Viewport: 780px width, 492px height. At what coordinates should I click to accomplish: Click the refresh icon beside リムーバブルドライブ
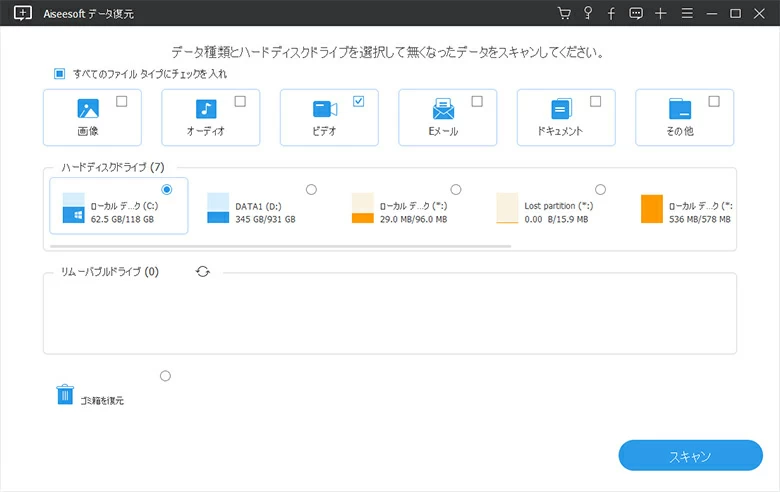tap(203, 271)
